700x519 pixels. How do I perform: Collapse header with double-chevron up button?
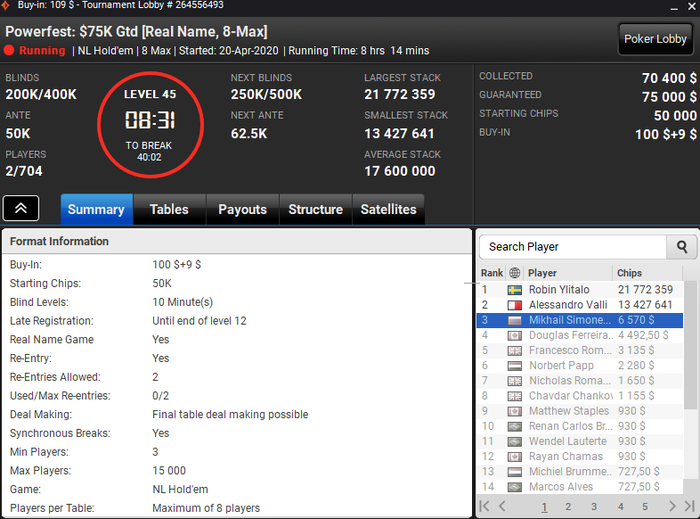point(21,208)
